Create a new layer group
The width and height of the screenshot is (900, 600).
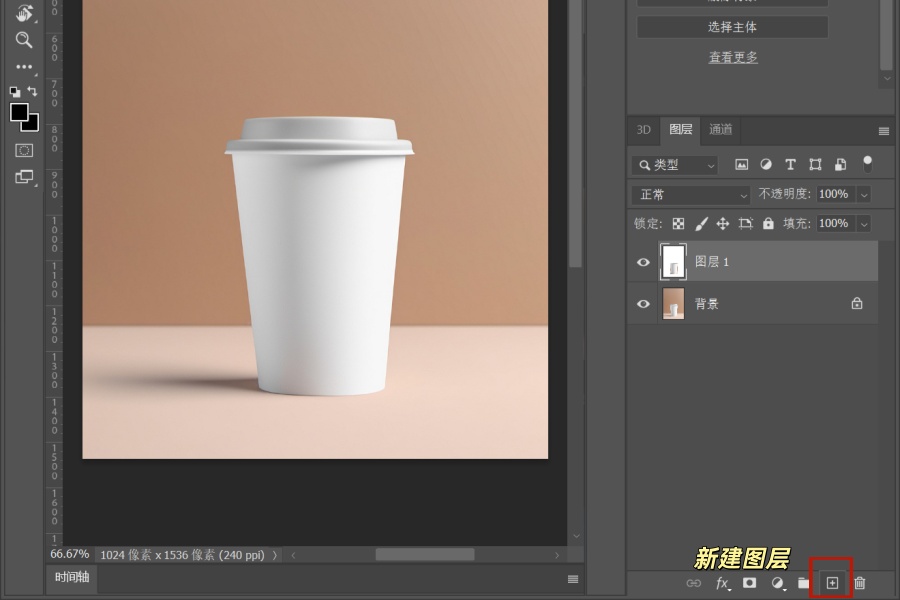tap(804, 583)
